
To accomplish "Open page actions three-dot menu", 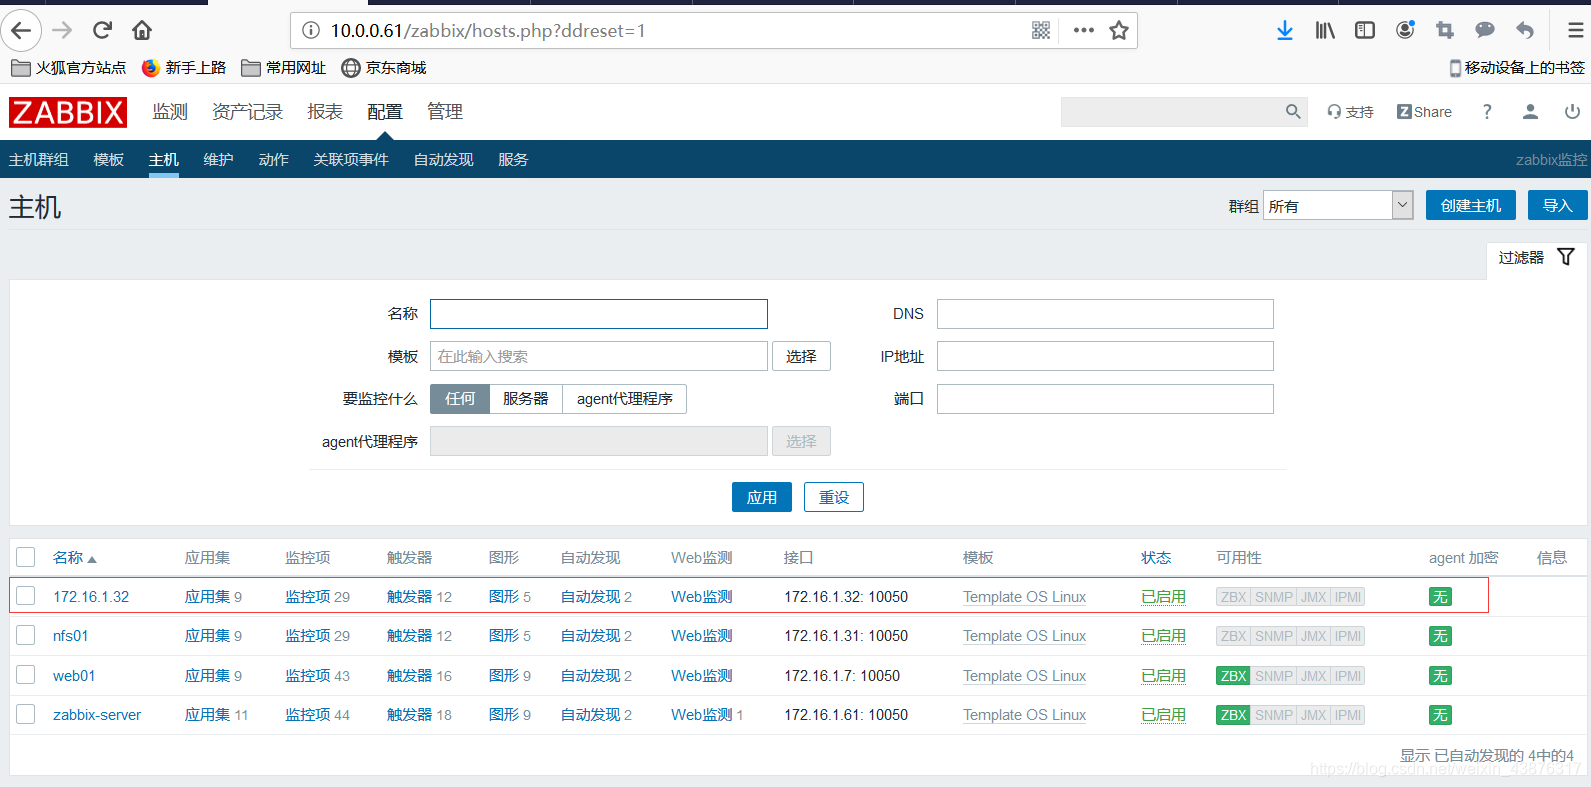I will click(x=1083, y=30).
